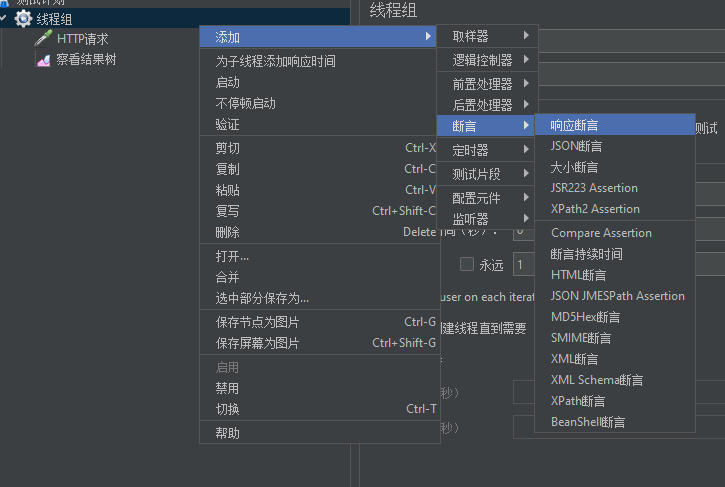Expand the 测试片段 submenu
This screenshot has width=725, height=487.
(x=485, y=174)
